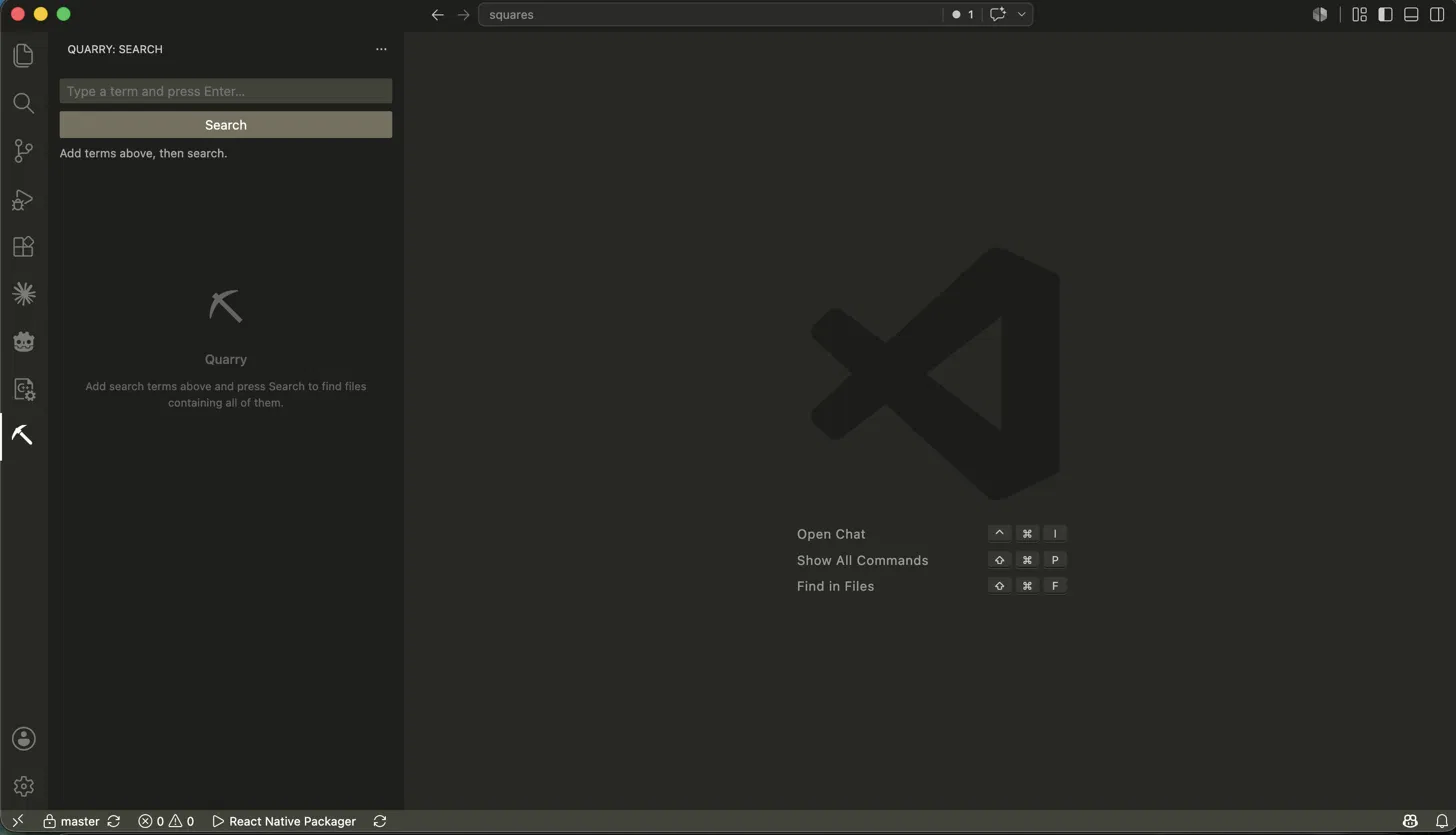Open the document-with-gear icon view

(x=23, y=389)
